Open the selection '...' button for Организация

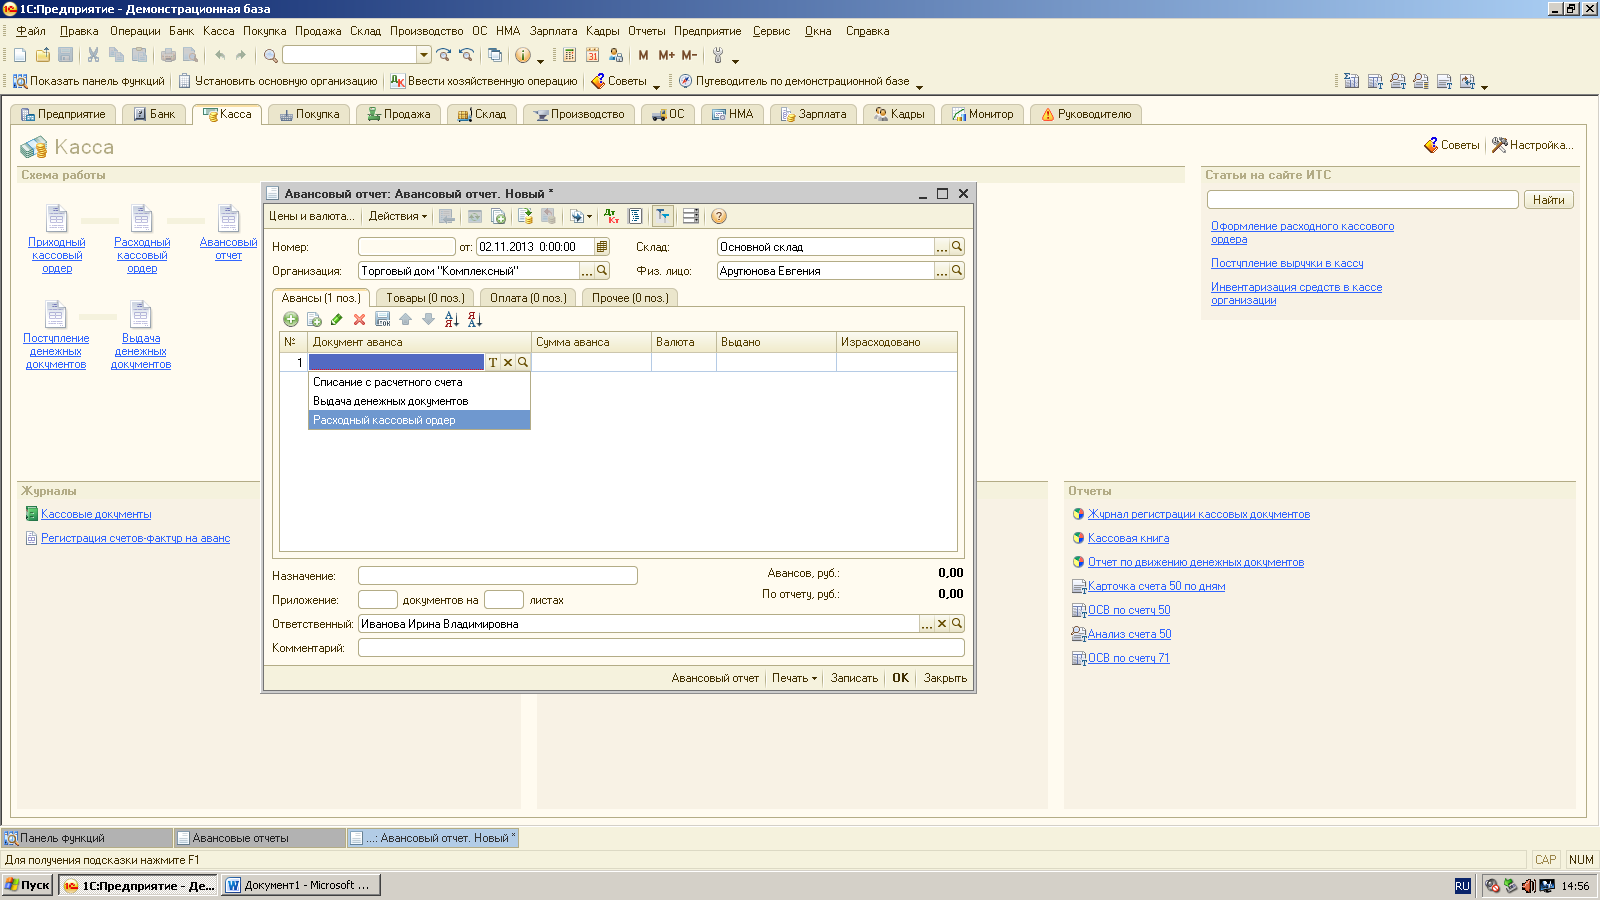[x=587, y=270]
